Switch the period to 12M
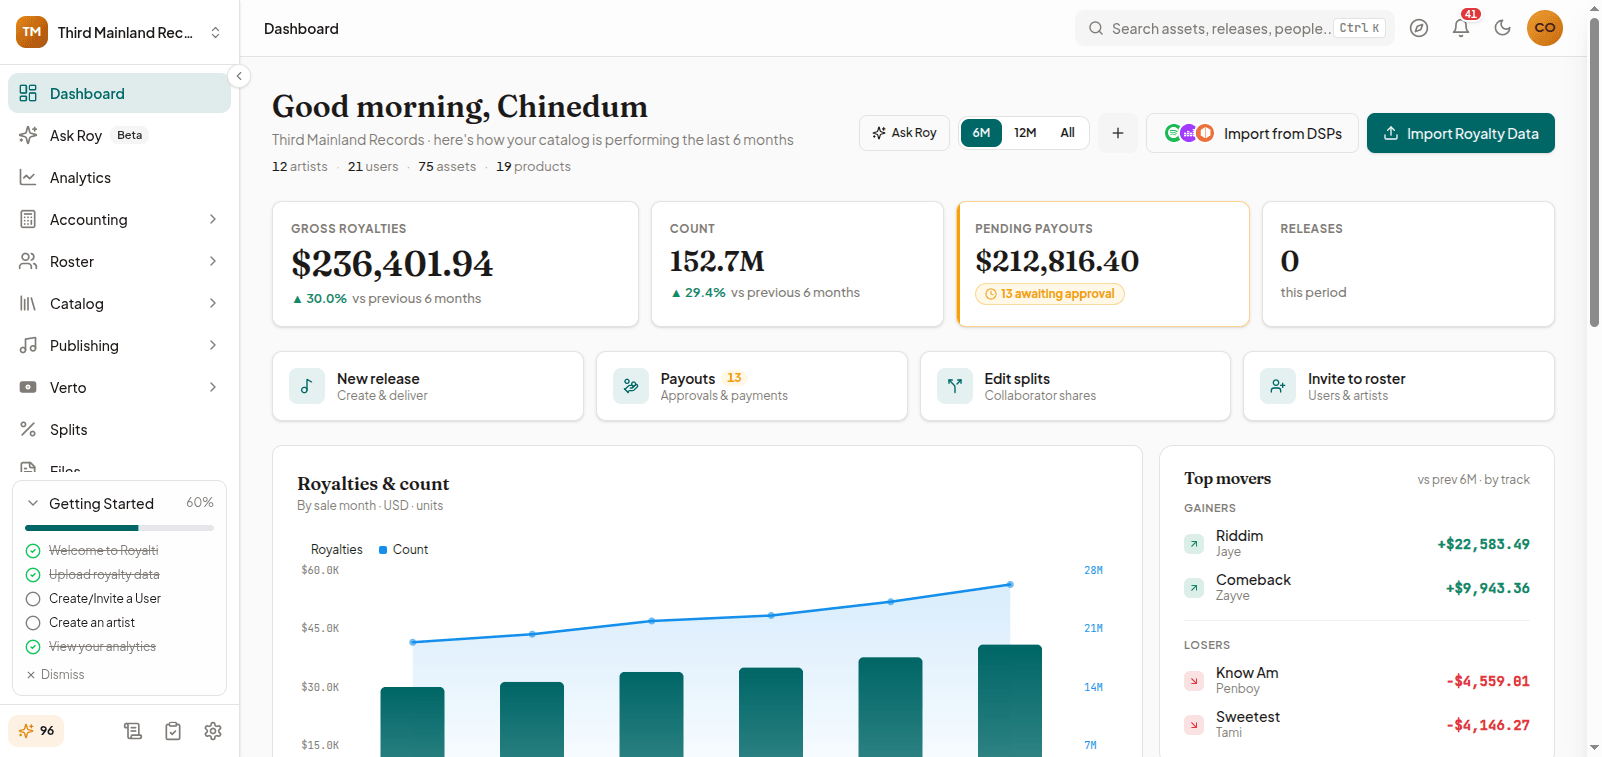1602x757 pixels. [x=1025, y=133]
